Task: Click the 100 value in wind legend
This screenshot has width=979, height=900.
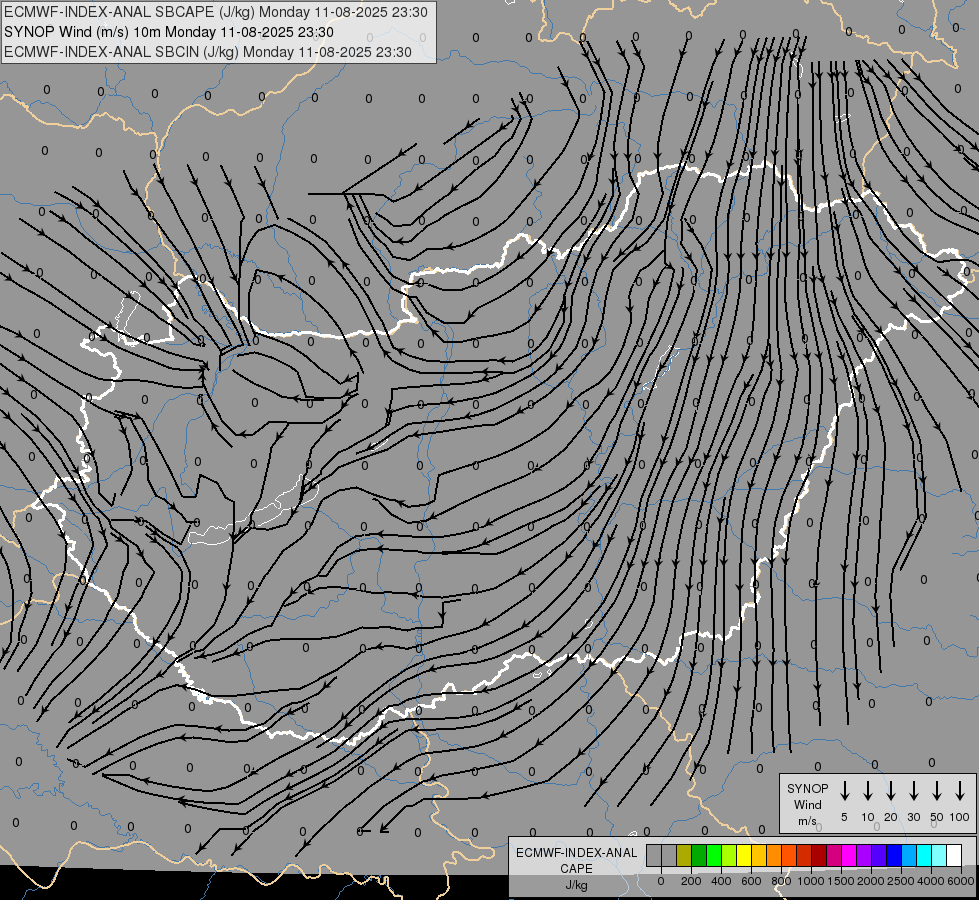Action: click(x=960, y=817)
